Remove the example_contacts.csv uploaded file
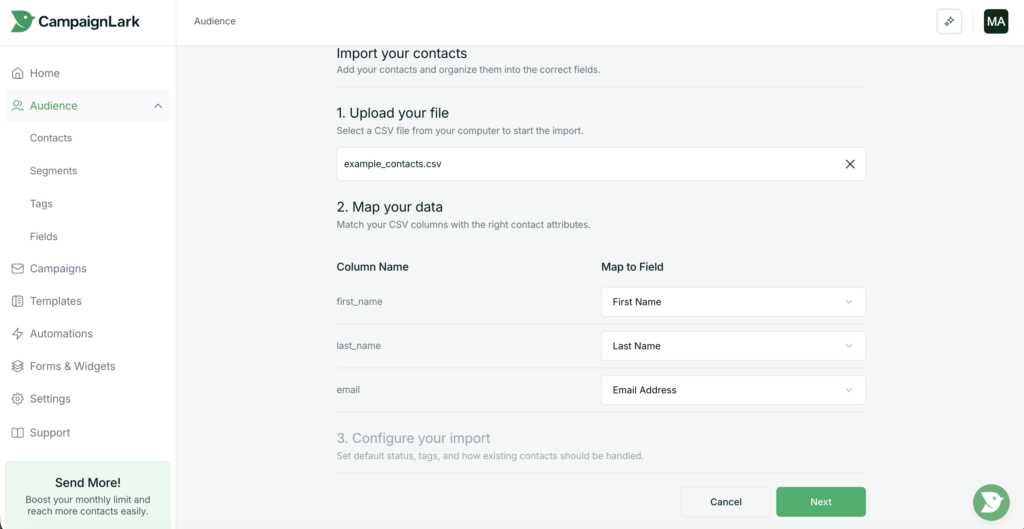Image resolution: width=1024 pixels, height=529 pixels. 850,164
